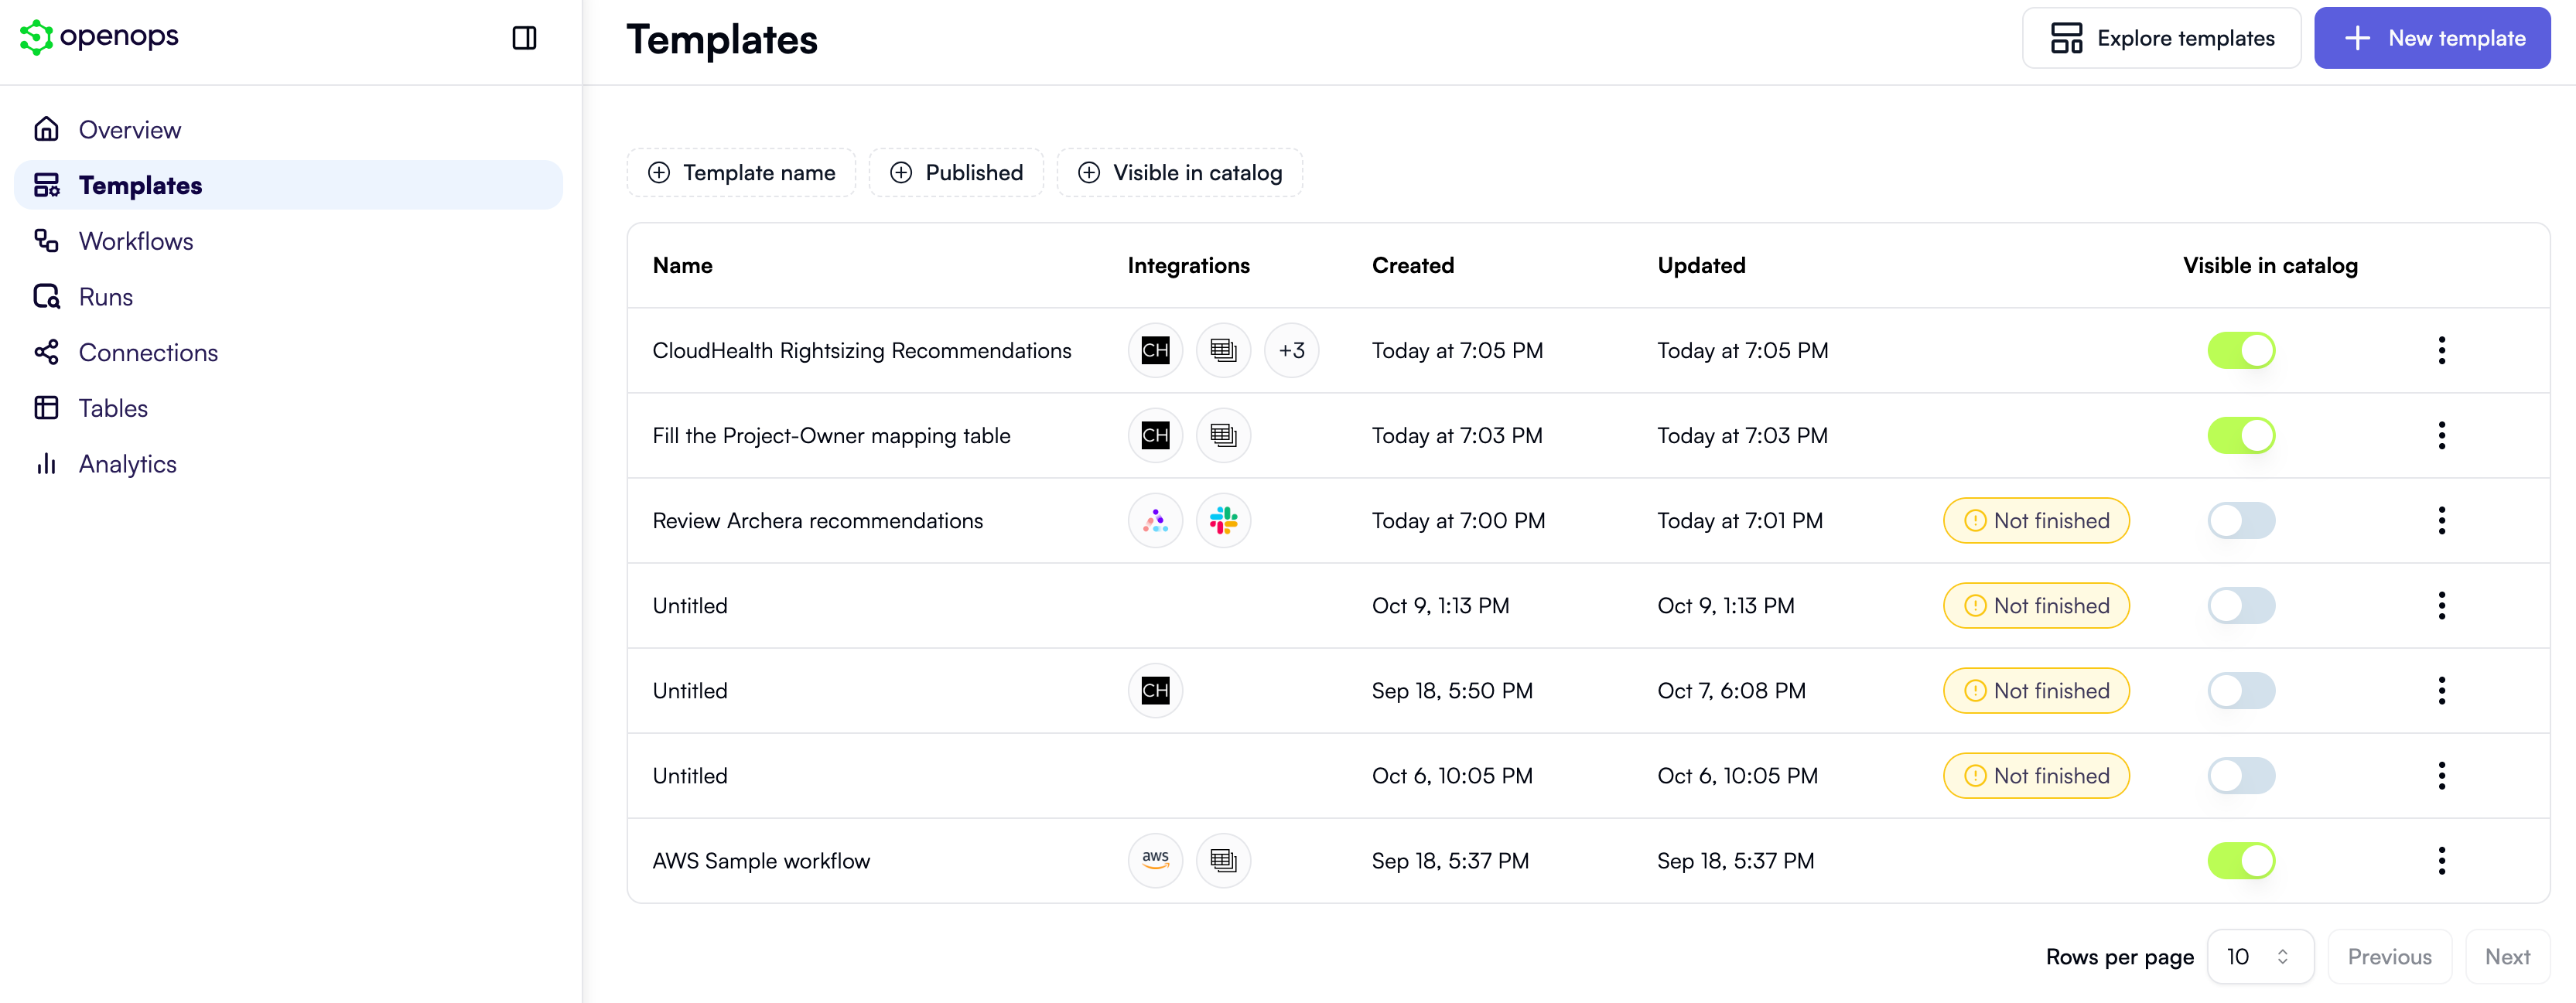The height and width of the screenshot is (1003, 2576).
Task: Open Analytics via its bar-chart icon
Action: 46,463
